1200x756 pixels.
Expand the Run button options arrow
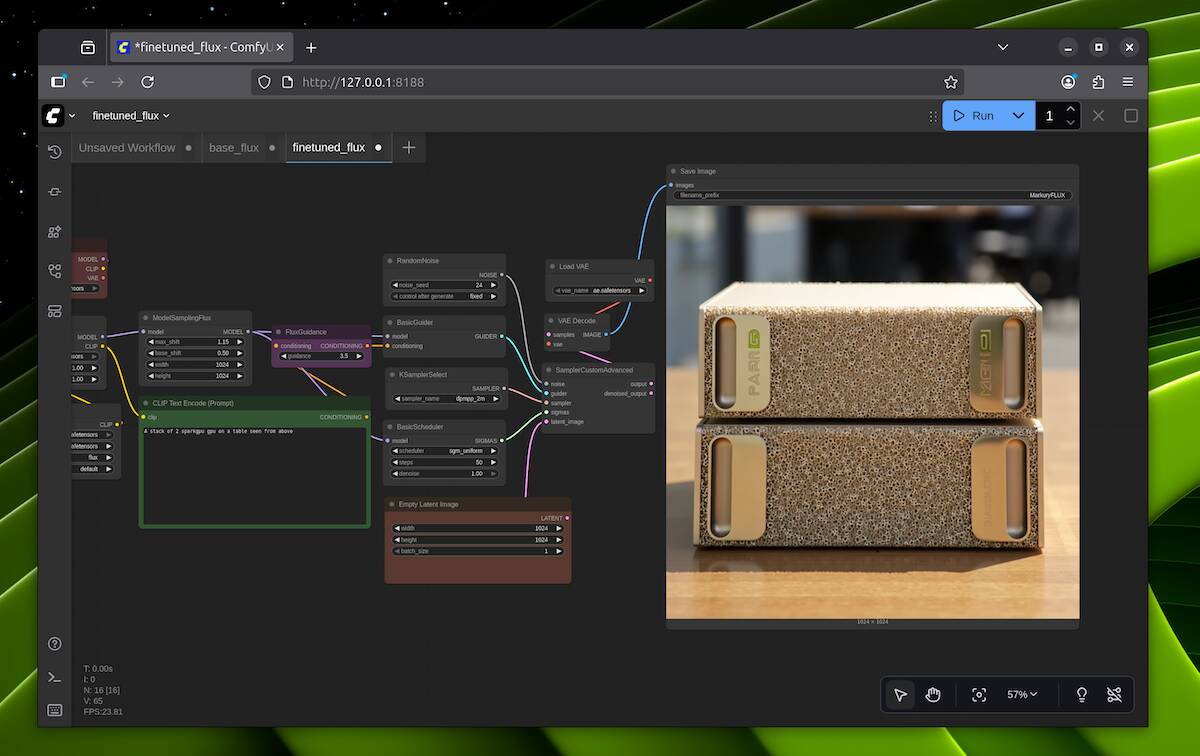(x=1018, y=116)
